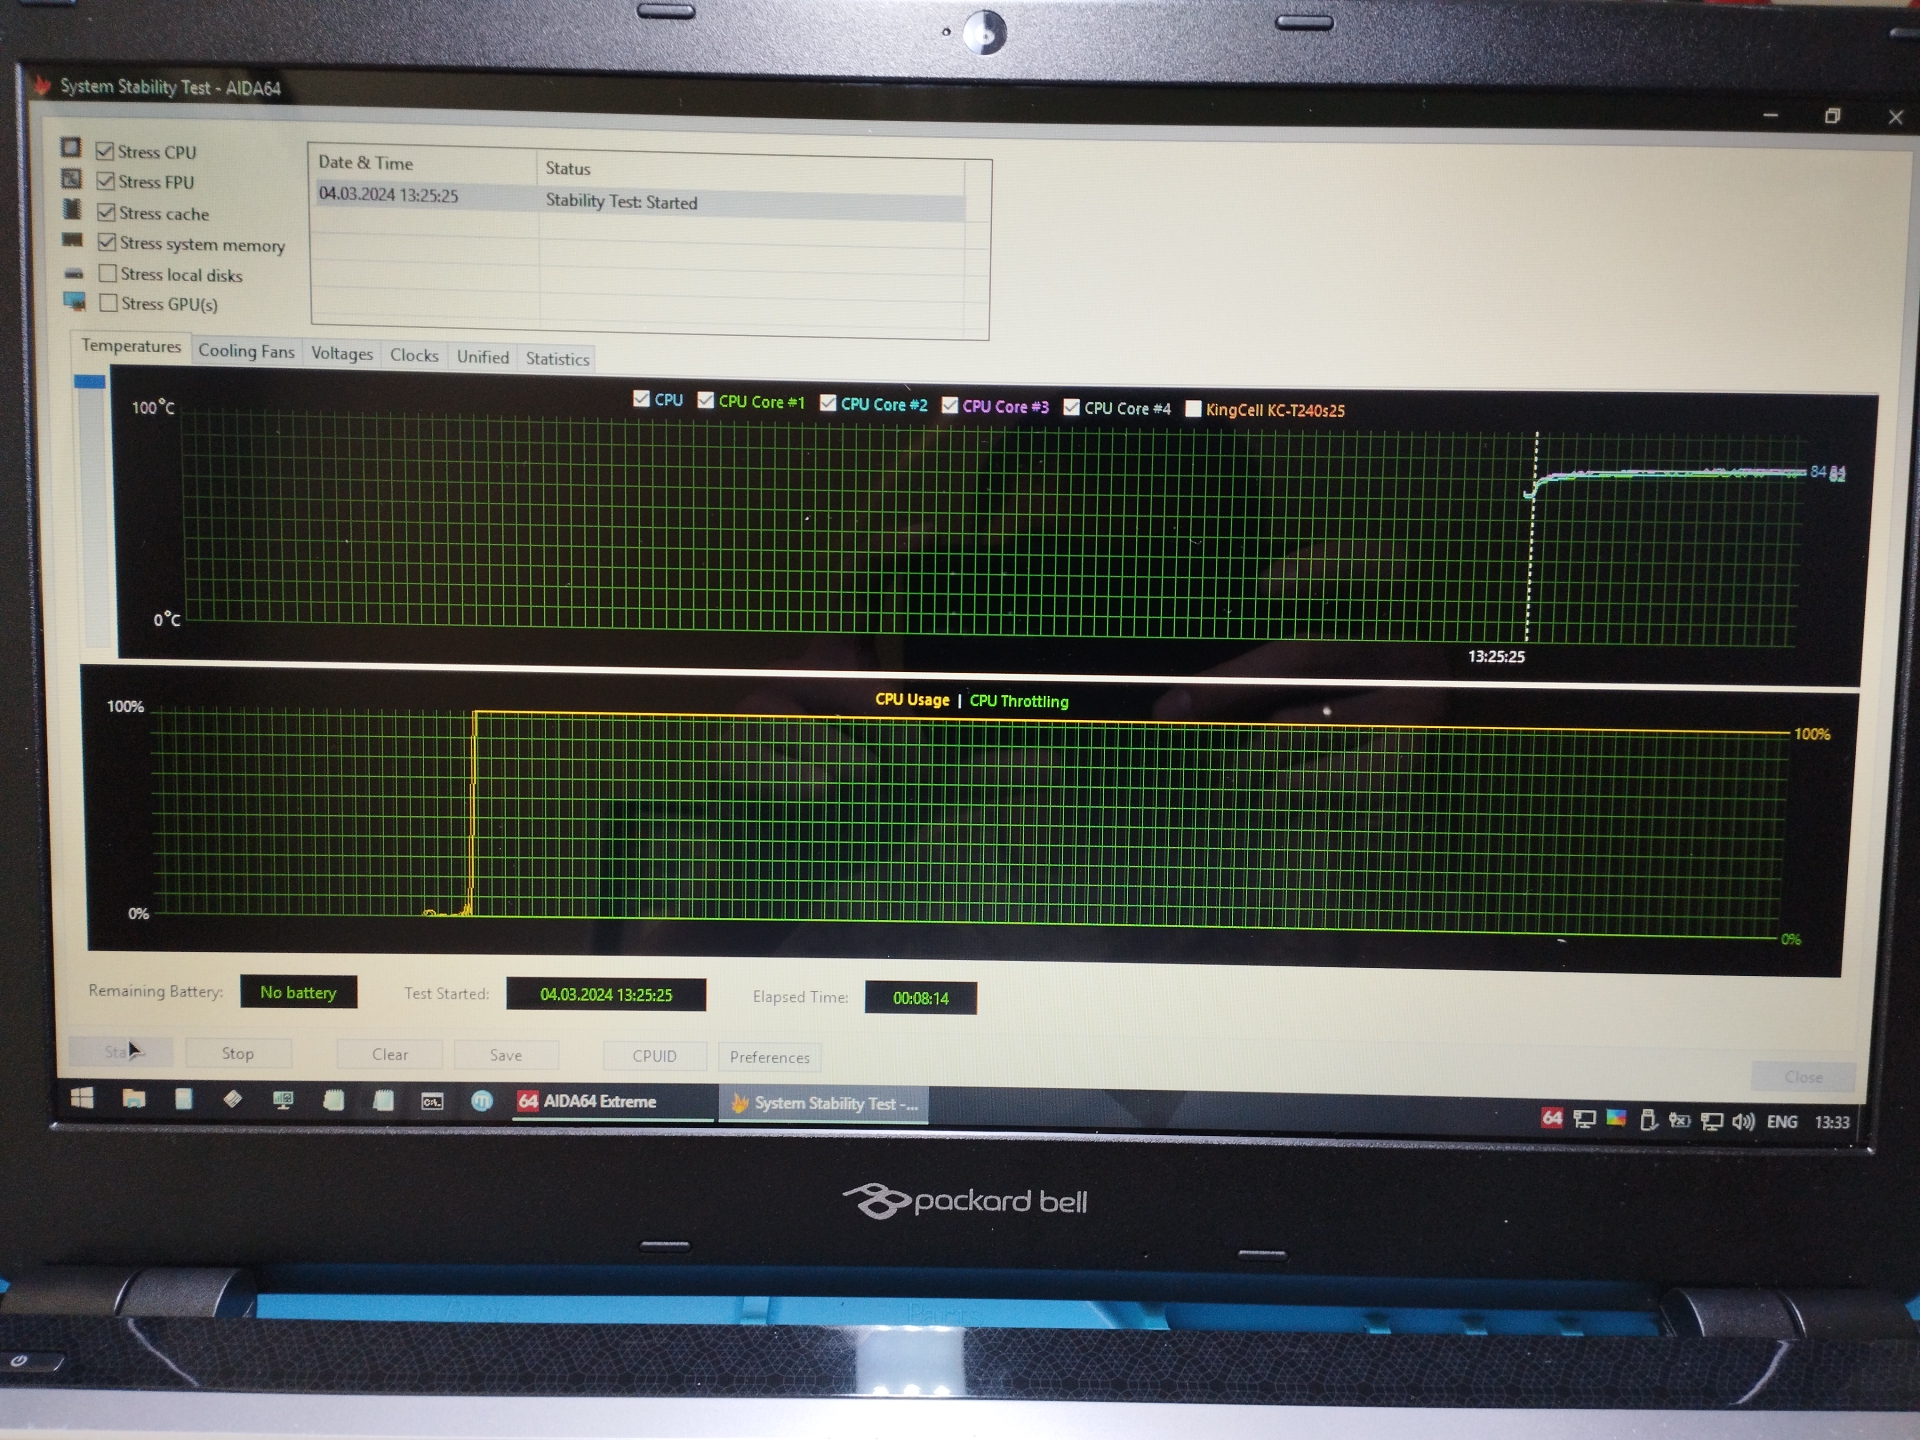This screenshot has width=1920, height=1440.
Task: Click the ENG language indicator in tray
Action: 1782,1122
